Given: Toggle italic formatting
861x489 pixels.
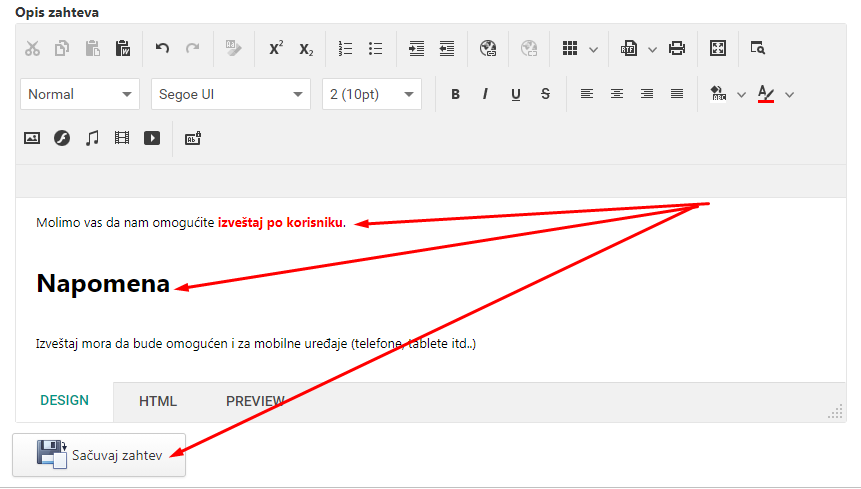Looking at the screenshot, I should 485,95.
